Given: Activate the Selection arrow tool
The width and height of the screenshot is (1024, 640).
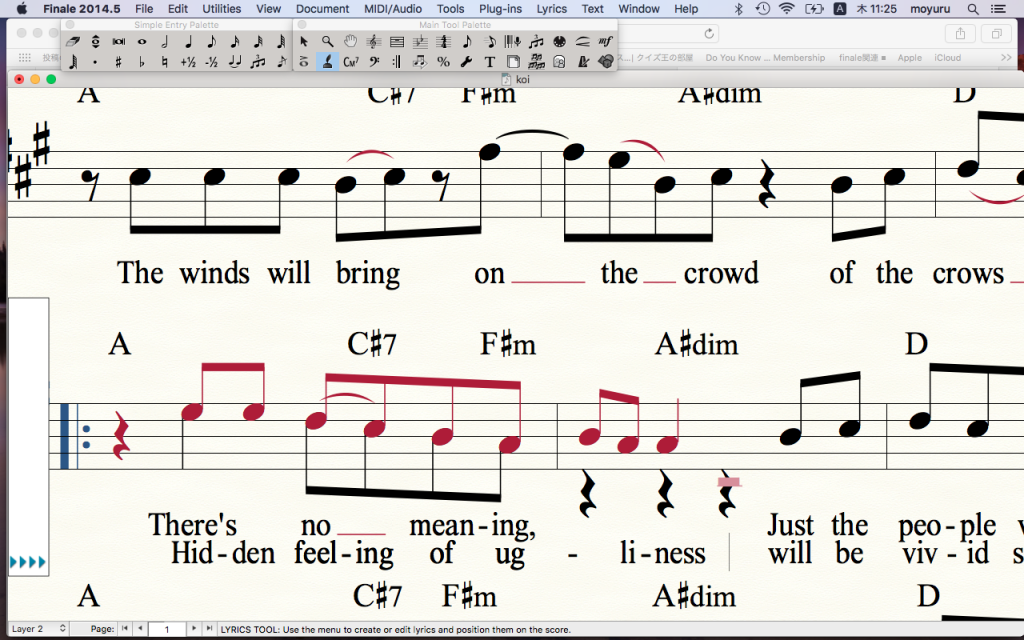Looking at the screenshot, I should click(x=304, y=42).
